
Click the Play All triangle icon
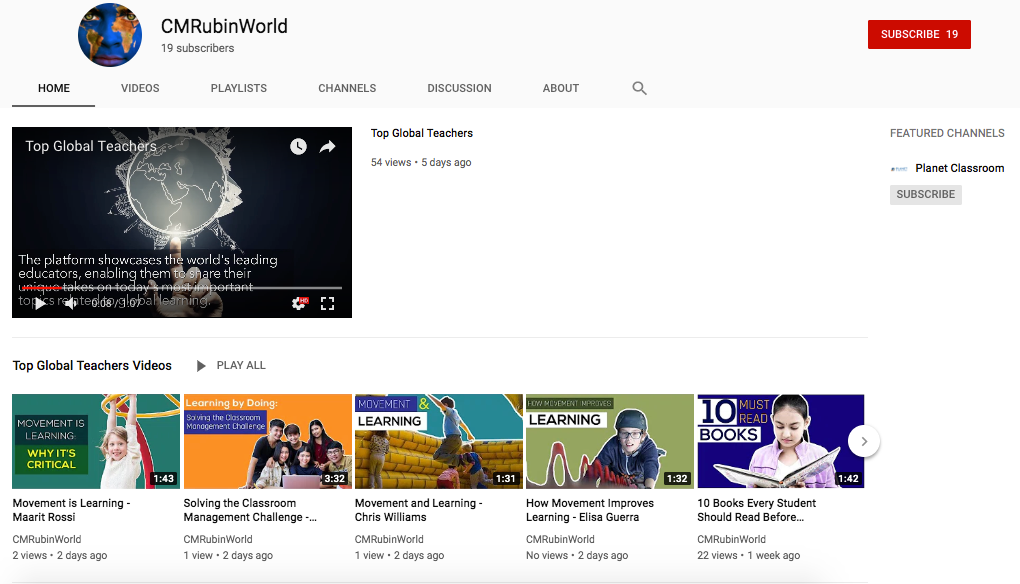point(201,366)
